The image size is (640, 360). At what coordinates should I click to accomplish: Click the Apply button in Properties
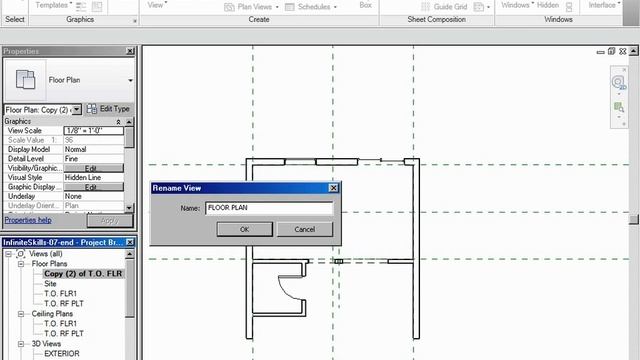(110, 220)
